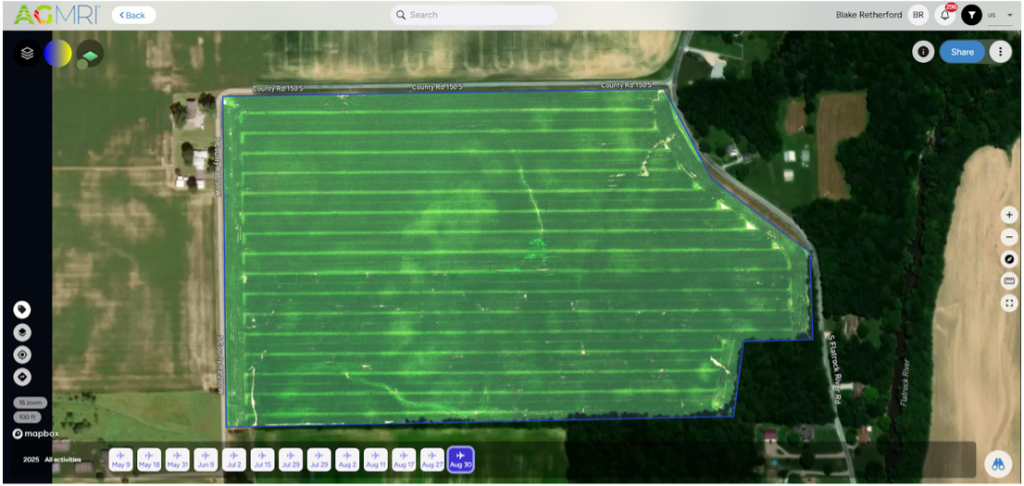This screenshot has width=1024, height=486.
Task: Toggle the green field overlay layer button
Action: tap(90, 53)
